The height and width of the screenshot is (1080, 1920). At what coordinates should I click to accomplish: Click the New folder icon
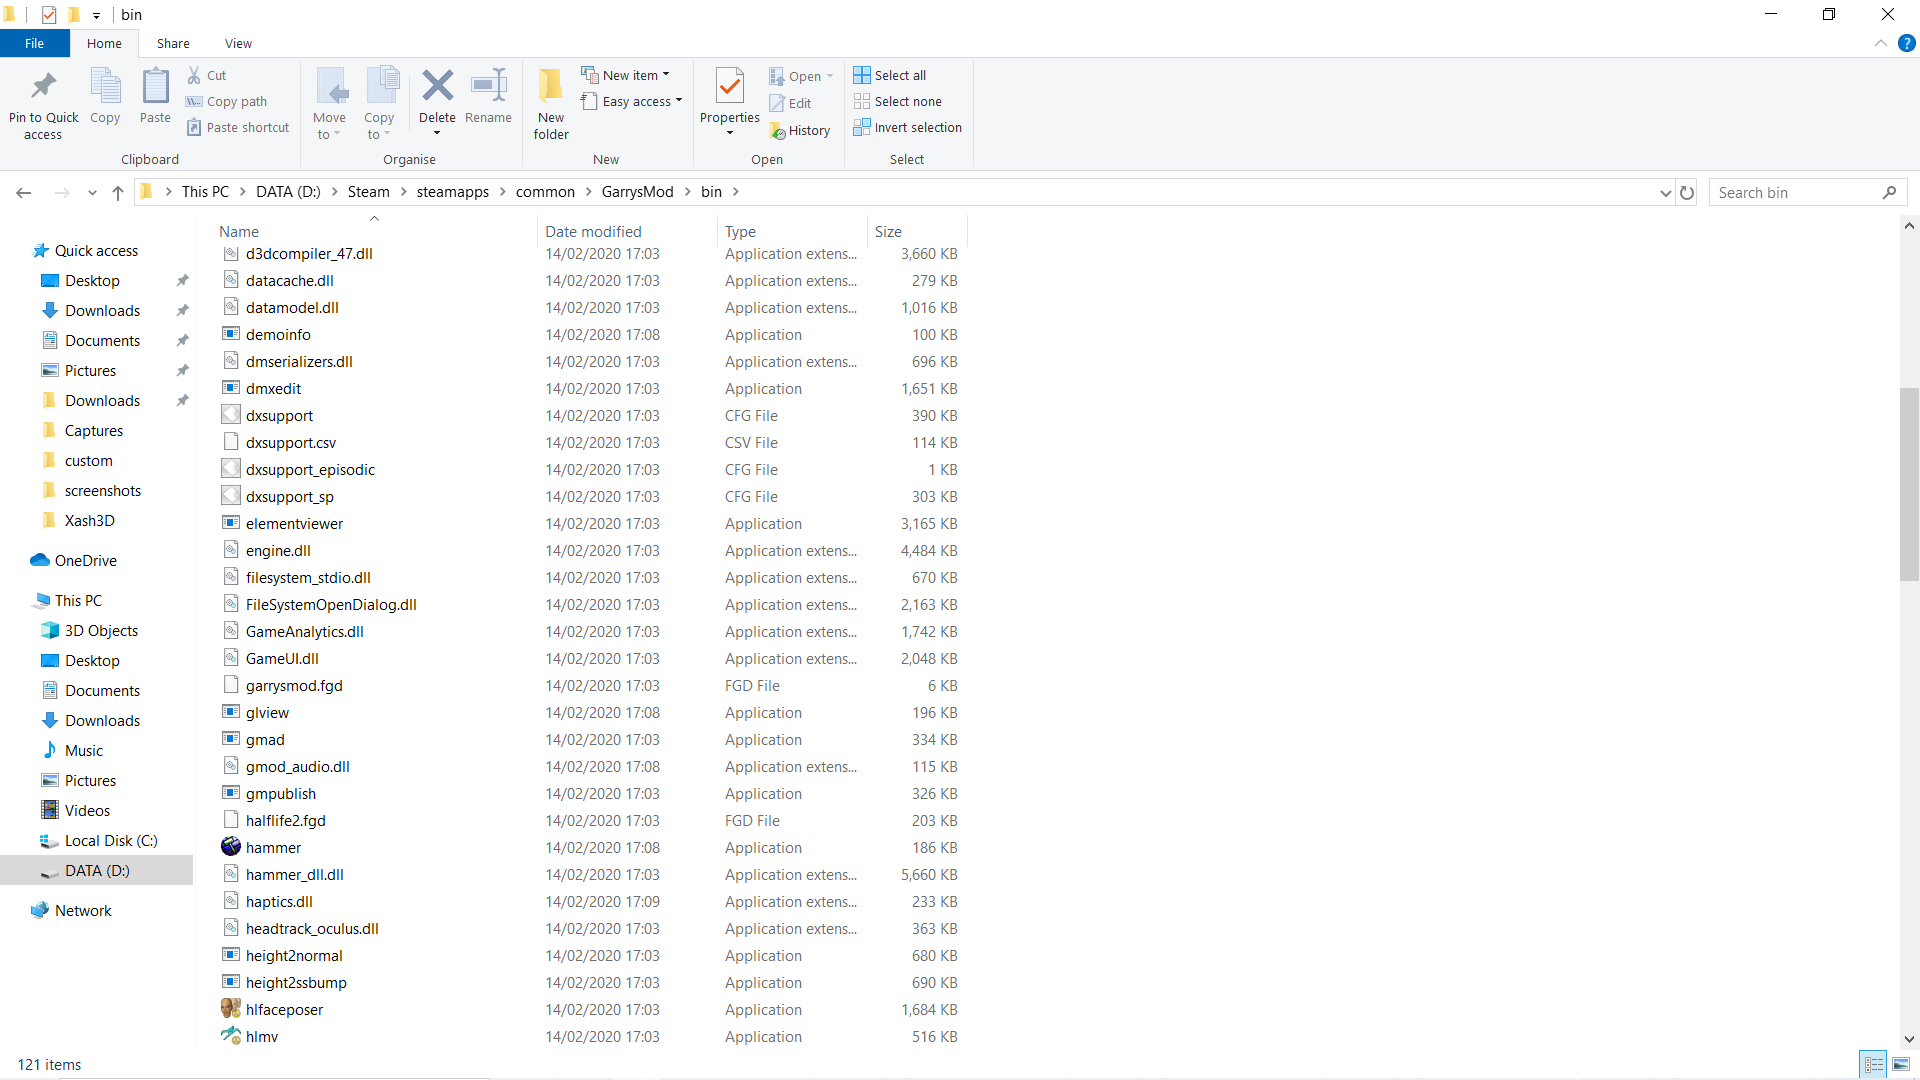[550, 87]
